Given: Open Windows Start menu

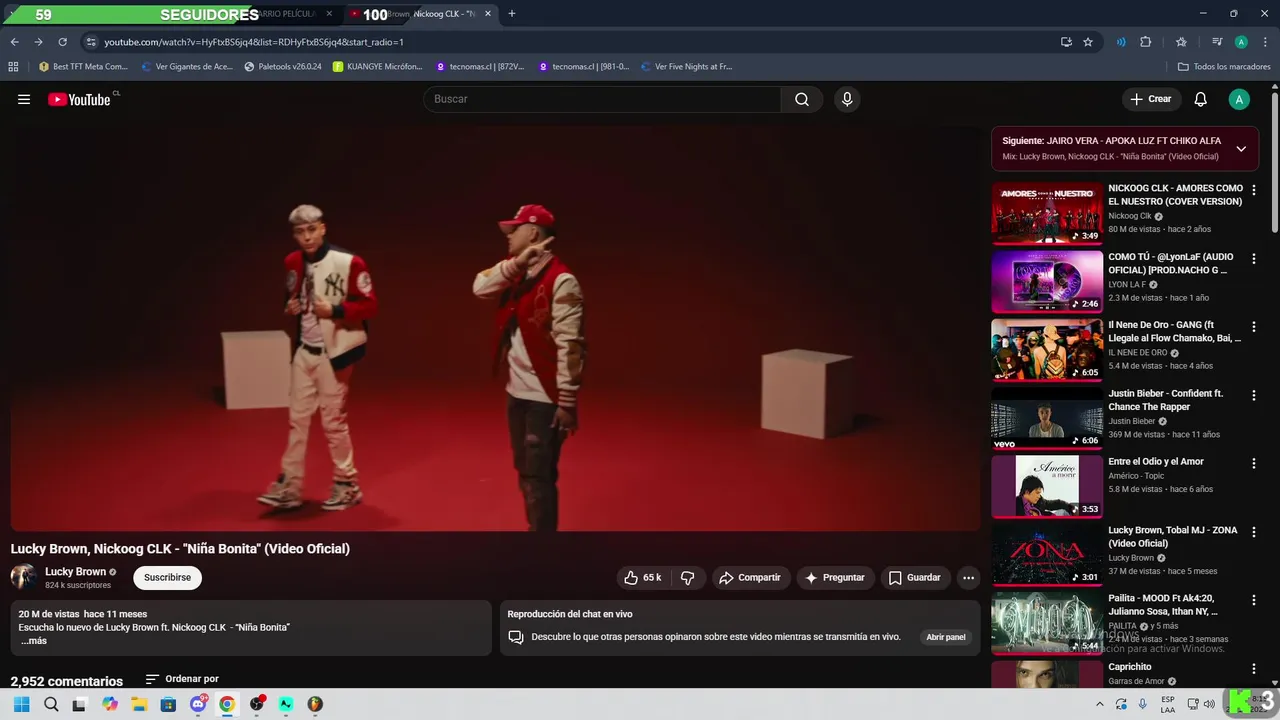Looking at the screenshot, I should [21, 704].
